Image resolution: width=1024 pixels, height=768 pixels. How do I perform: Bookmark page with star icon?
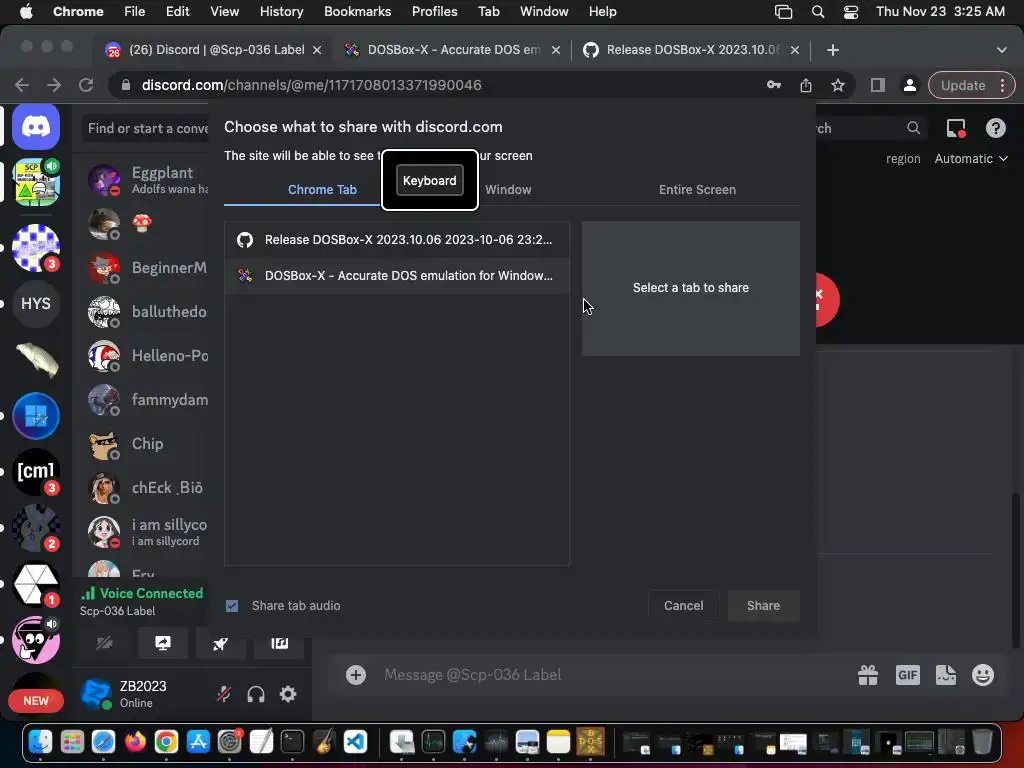point(838,85)
